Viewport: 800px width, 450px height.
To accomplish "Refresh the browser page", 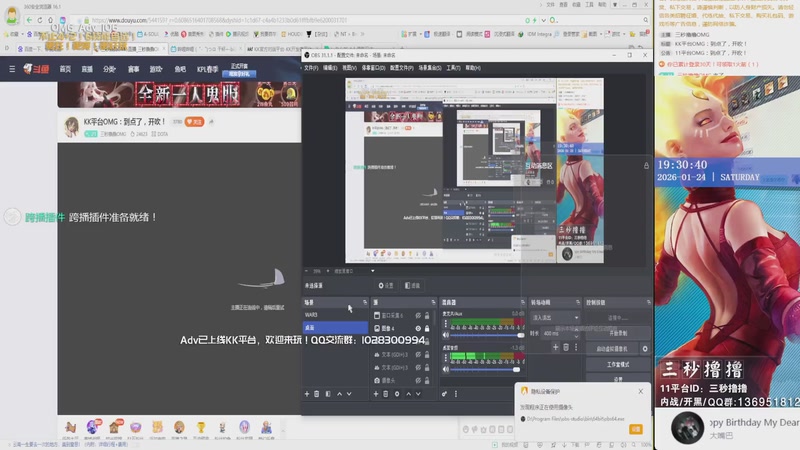I will 39,20.
